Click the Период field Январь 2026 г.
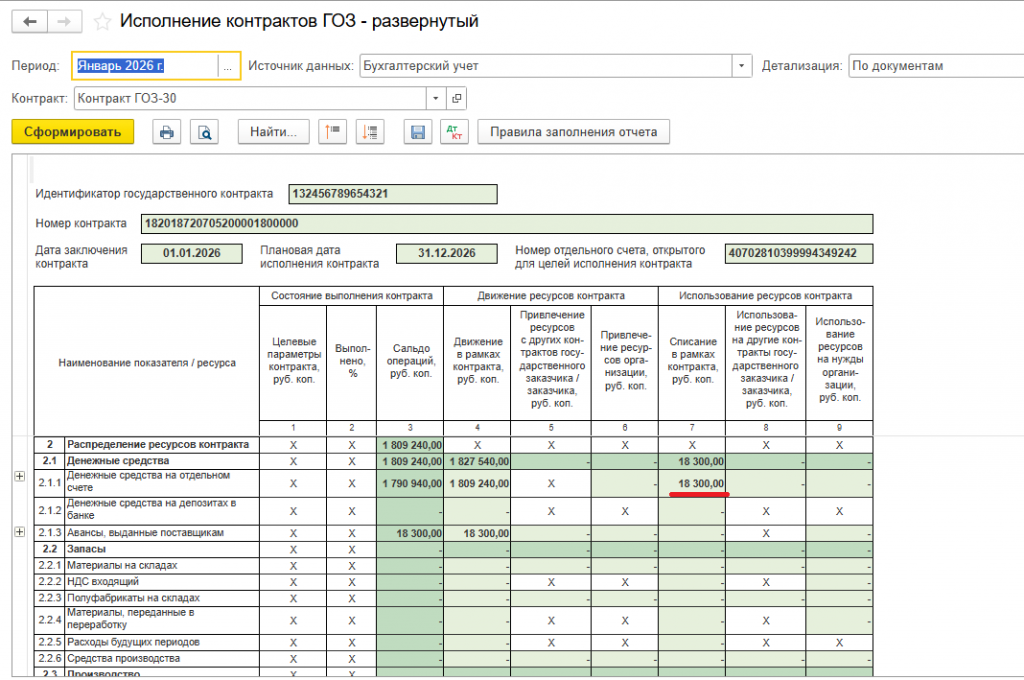1024x680 pixels. (146, 66)
